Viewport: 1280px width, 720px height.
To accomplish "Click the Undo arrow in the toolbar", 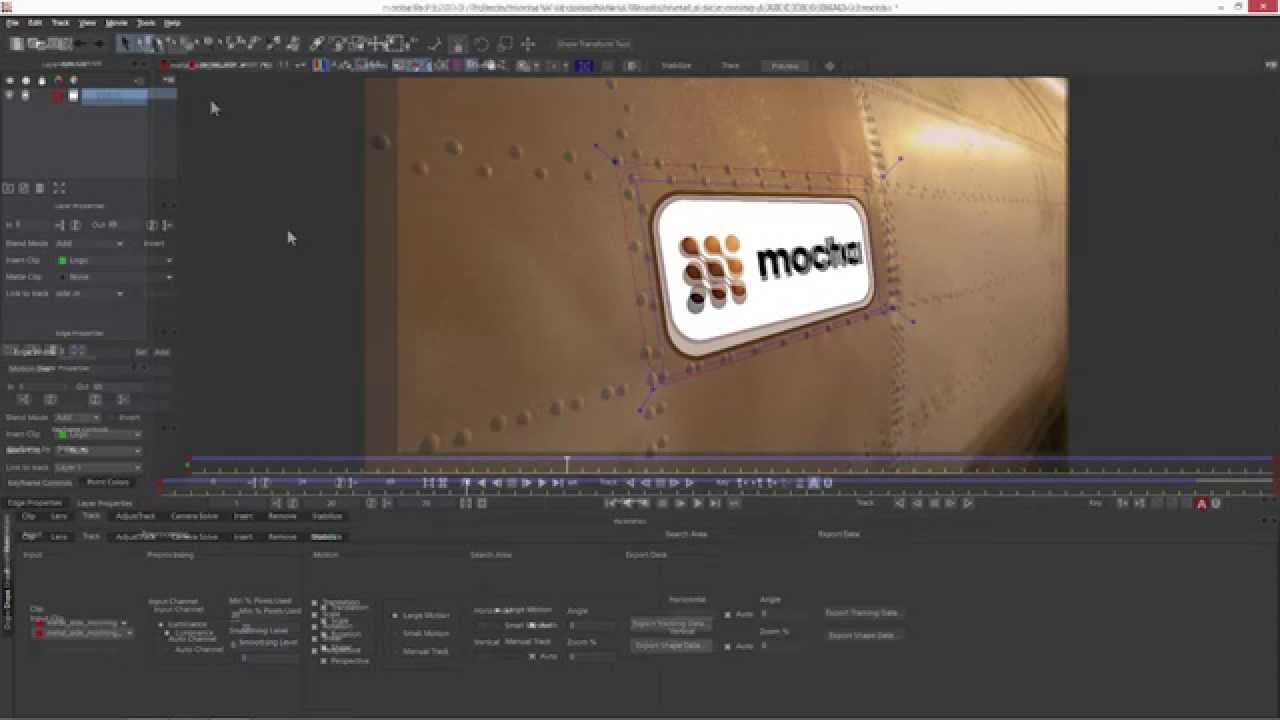I will click(x=79, y=44).
